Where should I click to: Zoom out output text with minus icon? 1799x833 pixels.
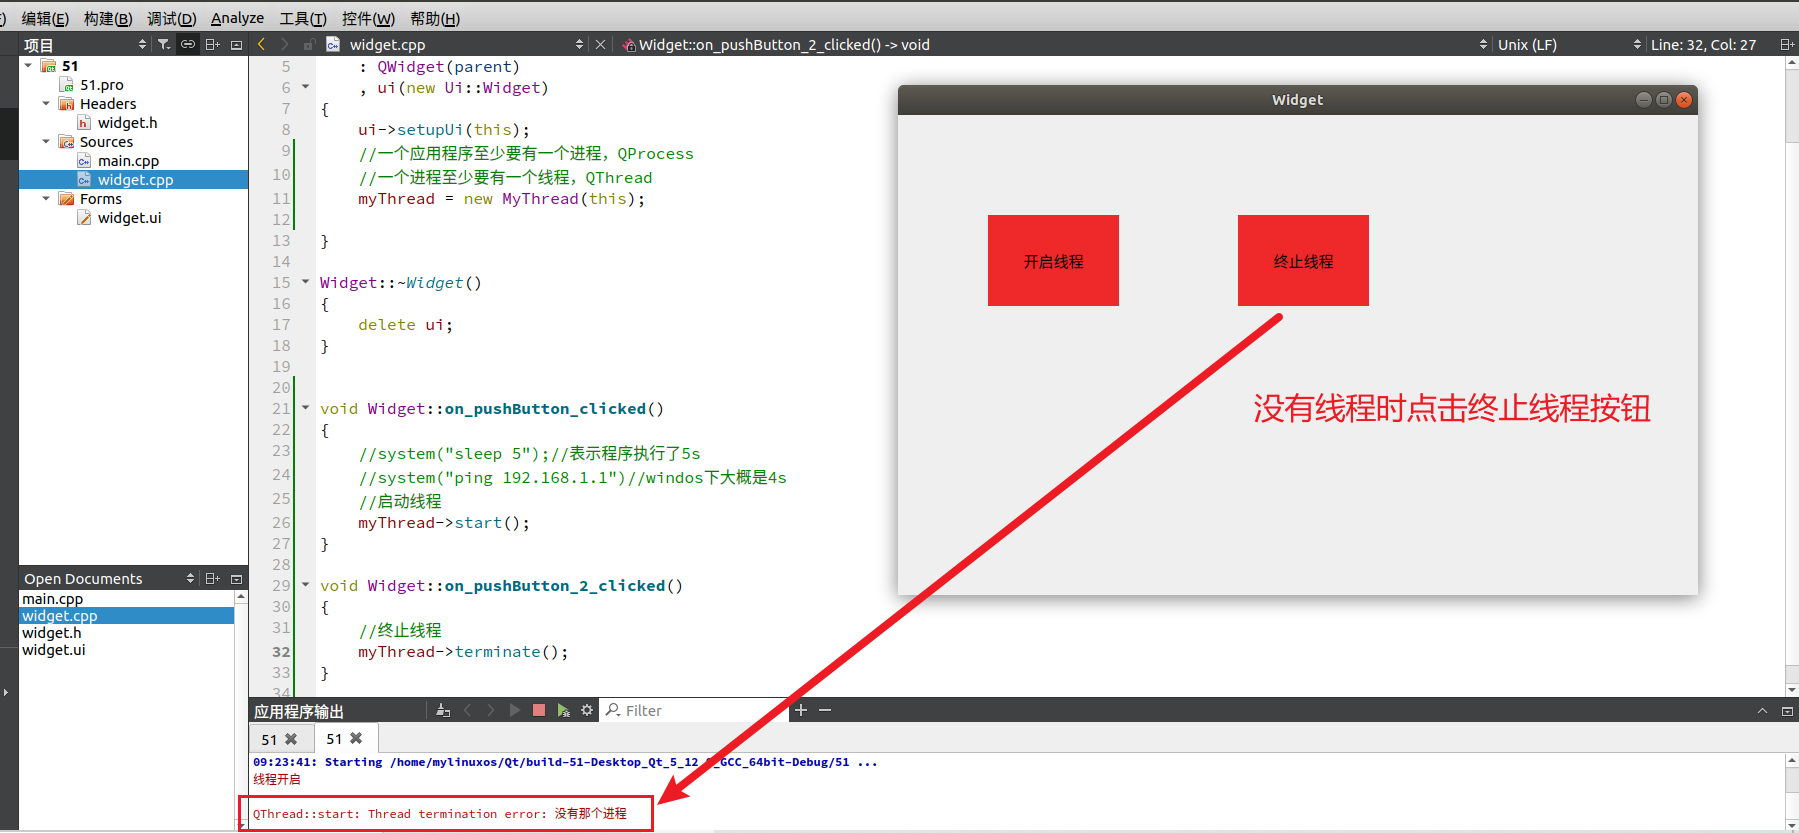pos(825,710)
